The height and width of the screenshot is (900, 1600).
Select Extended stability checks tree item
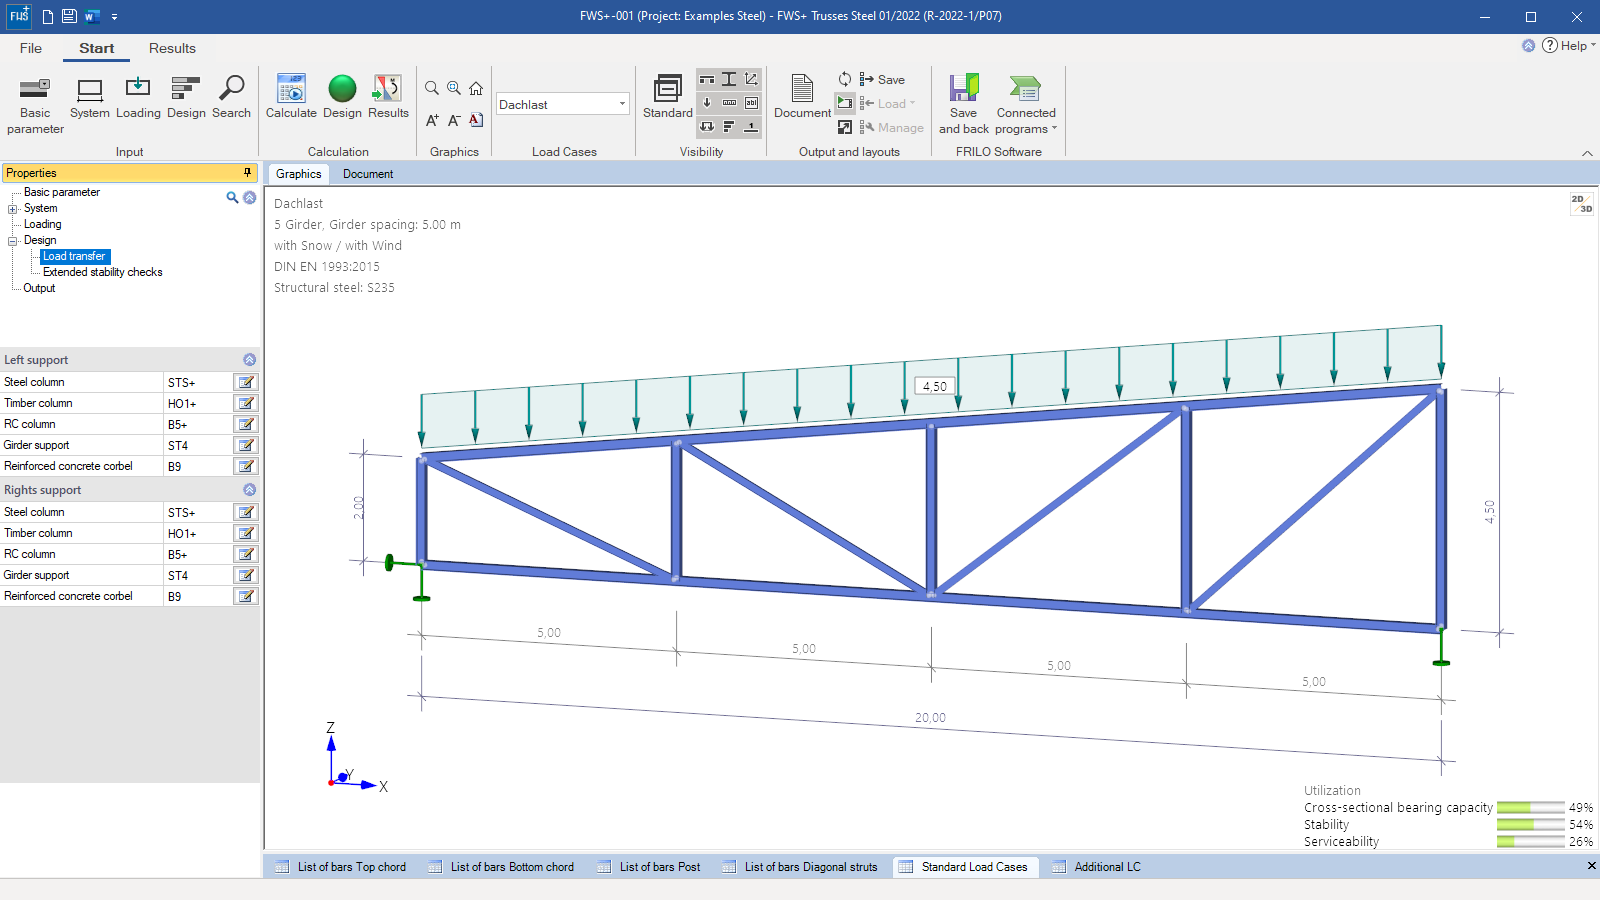pyautogui.click(x=102, y=272)
